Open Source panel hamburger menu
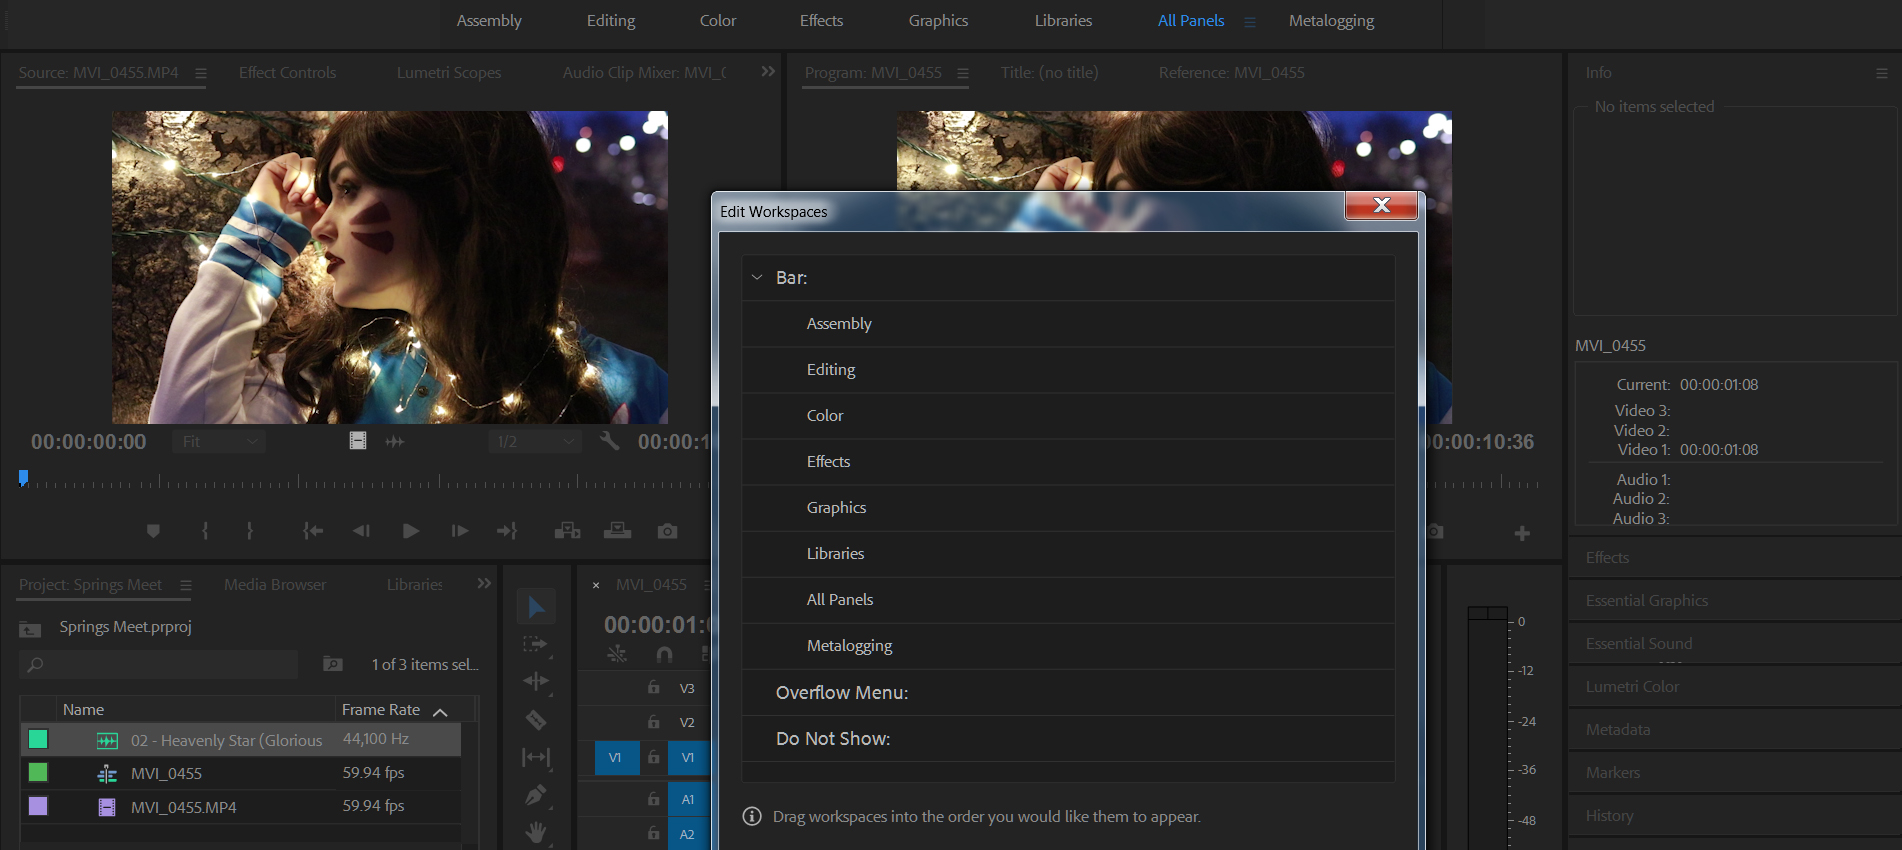Image resolution: width=1902 pixels, height=850 pixels. tap(201, 73)
